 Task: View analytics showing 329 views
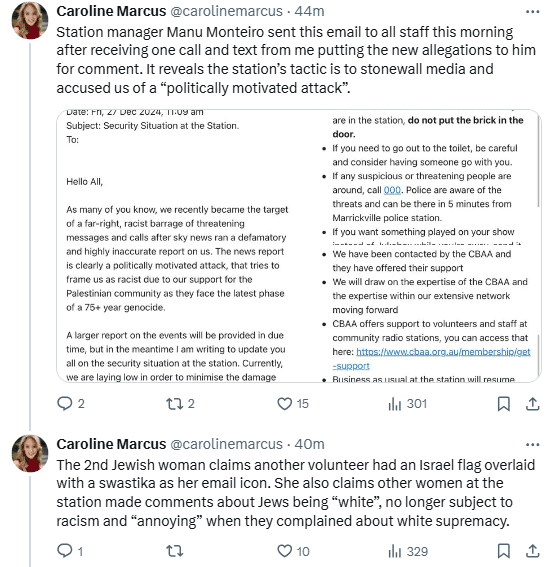click(x=408, y=551)
